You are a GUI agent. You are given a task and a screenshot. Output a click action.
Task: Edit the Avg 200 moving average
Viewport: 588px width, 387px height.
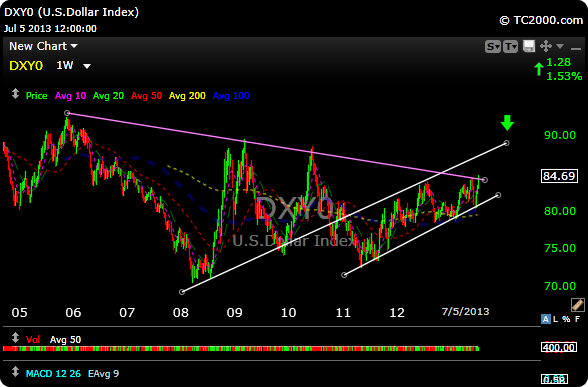tap(187, 96)
